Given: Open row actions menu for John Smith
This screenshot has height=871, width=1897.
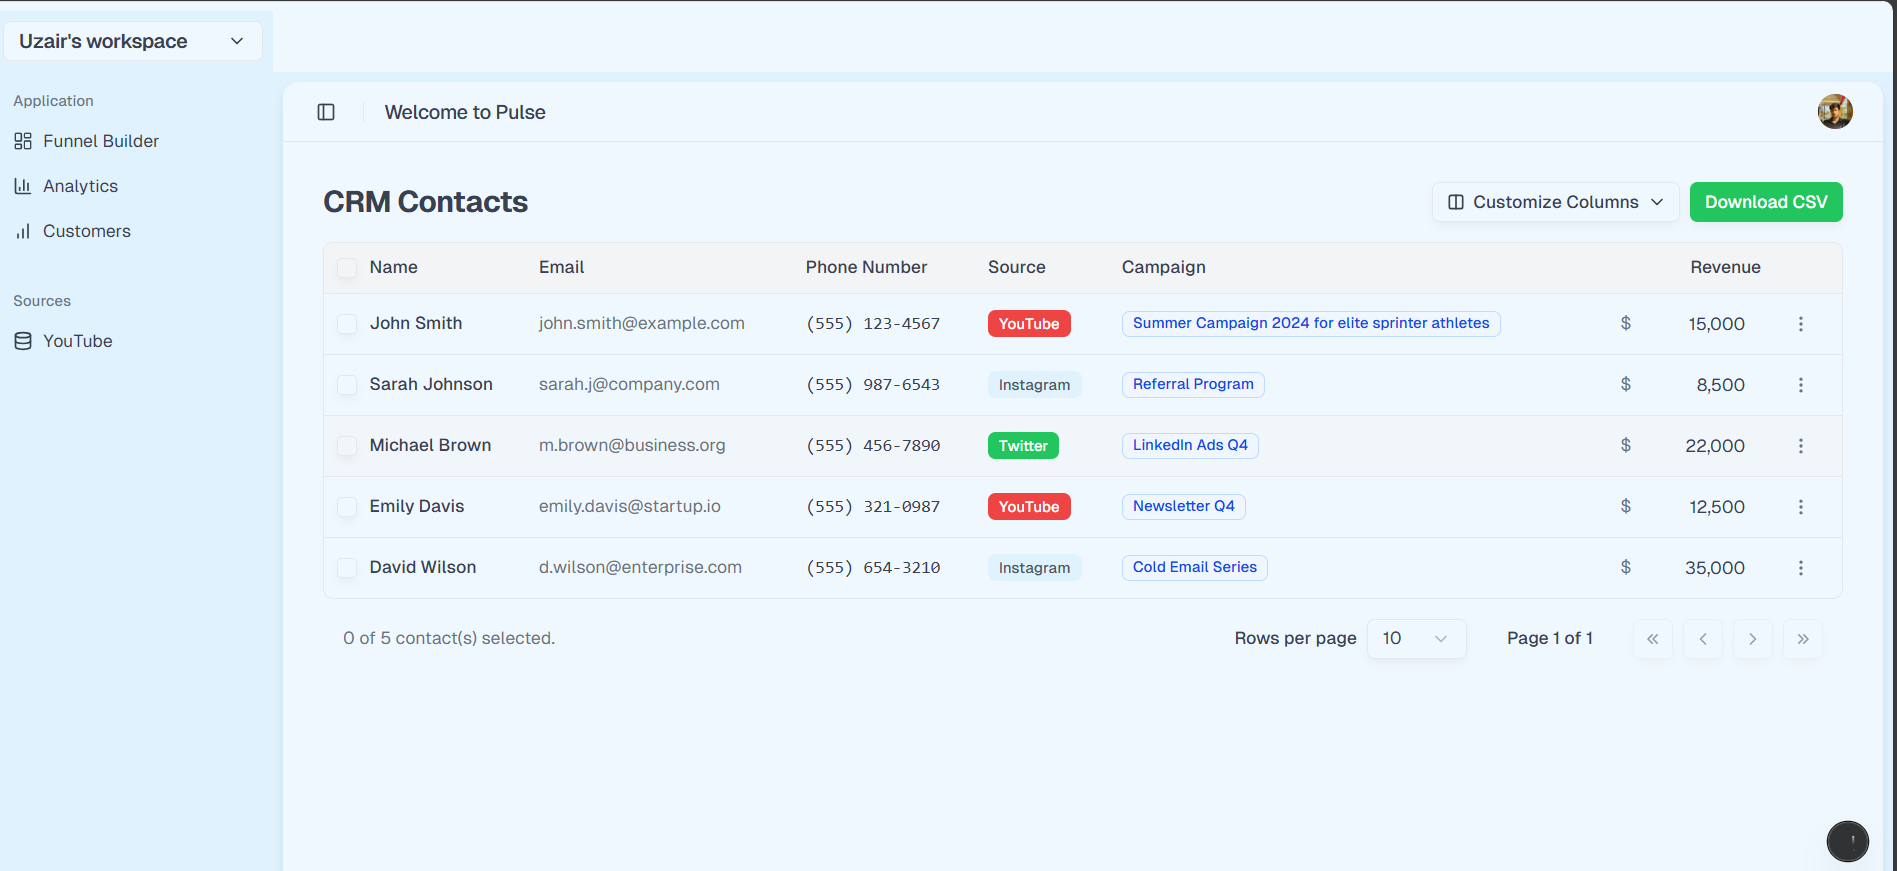Looking at the screenshot, I should (1800, 324).
